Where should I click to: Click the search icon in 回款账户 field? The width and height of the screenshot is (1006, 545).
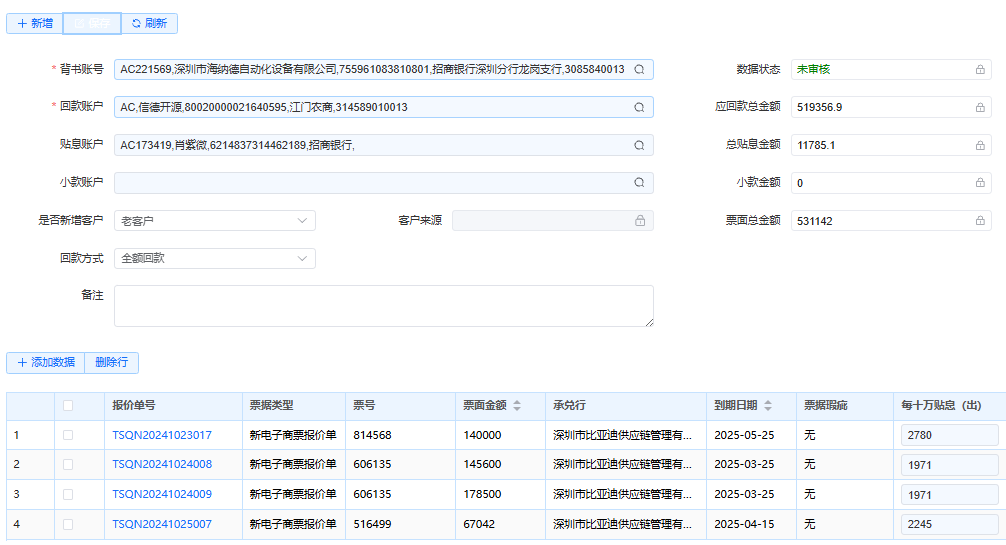click(x=639, y=108)
